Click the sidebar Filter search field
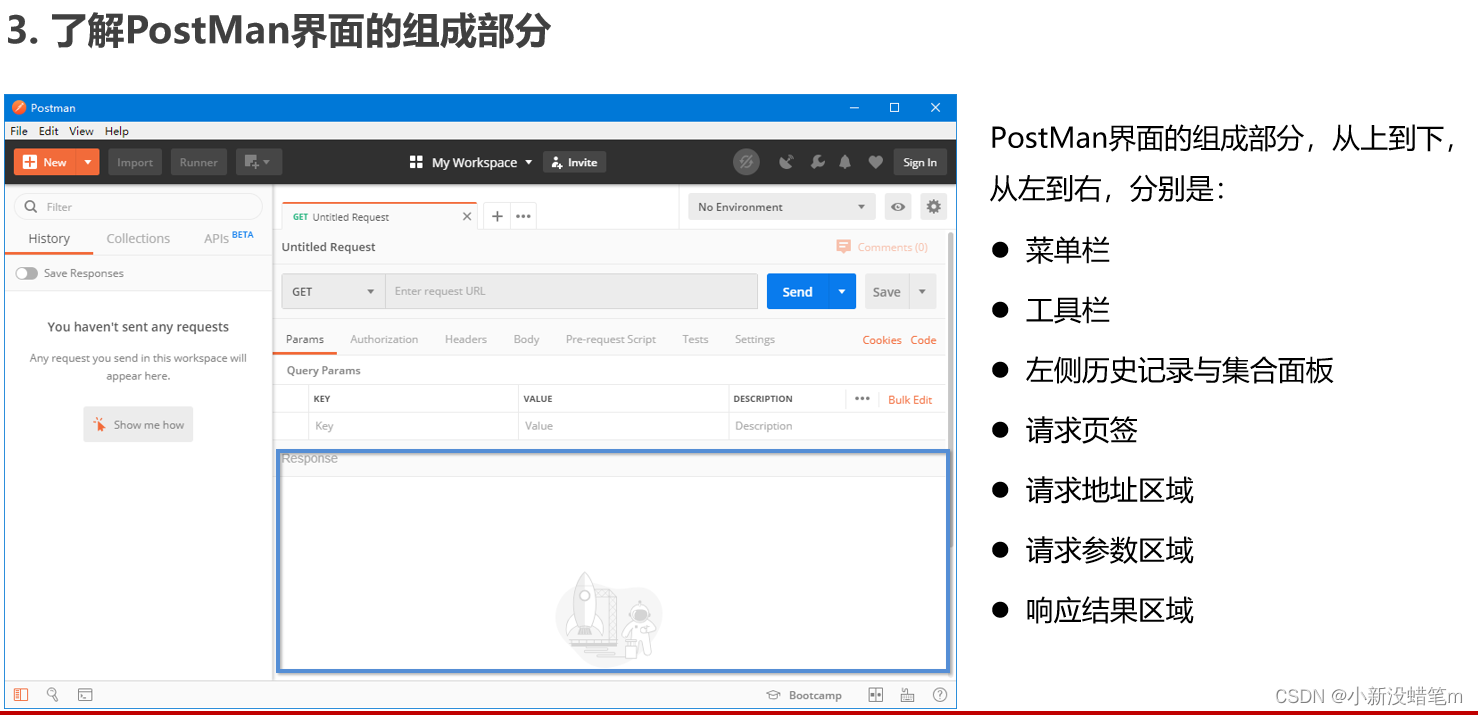 [138, 207]
